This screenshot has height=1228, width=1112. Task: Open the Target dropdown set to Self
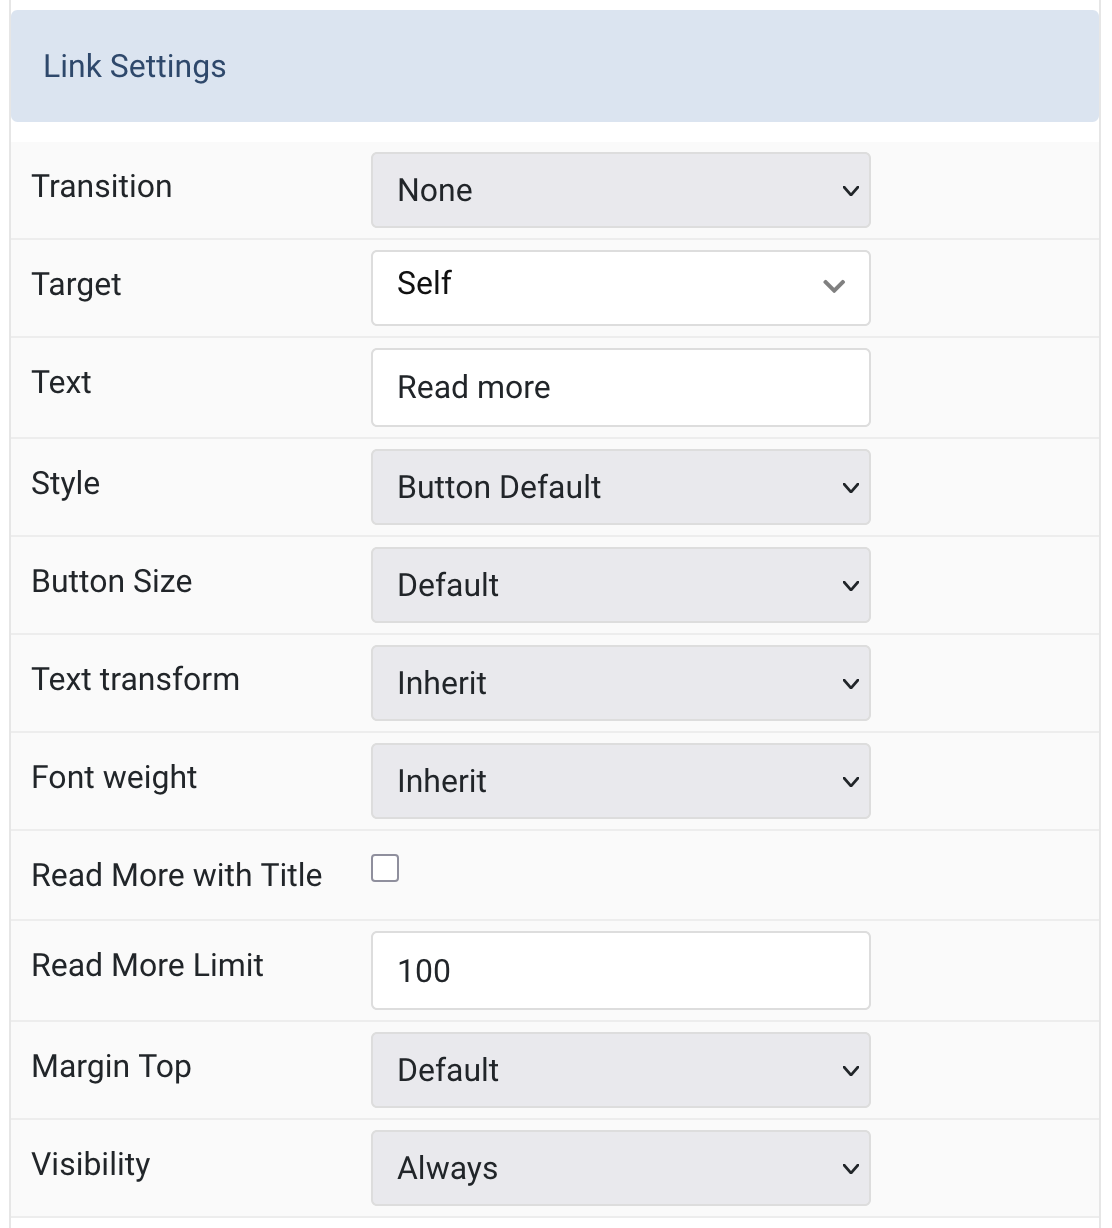pyautogui.click(x=620, y=288)
